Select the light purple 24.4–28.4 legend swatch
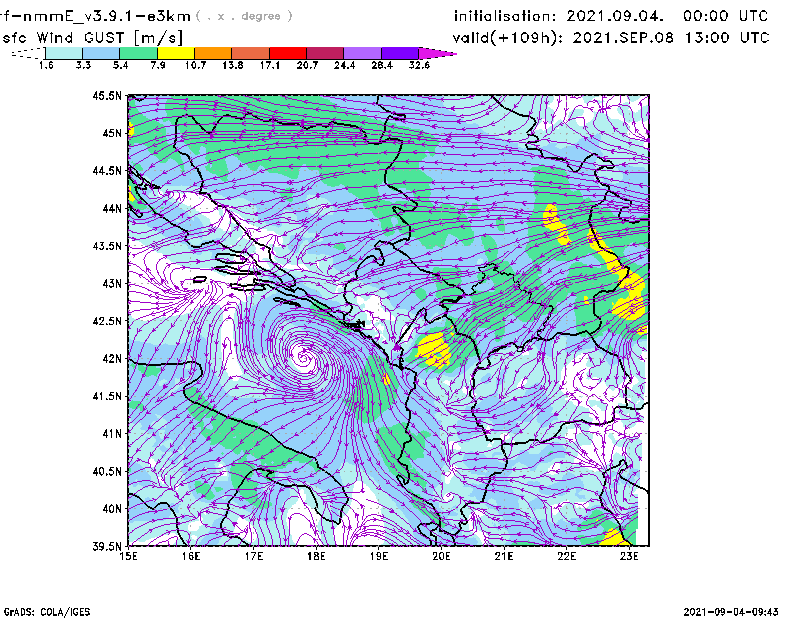Viewport: 800px width, 618px height. tap(362, 53)
